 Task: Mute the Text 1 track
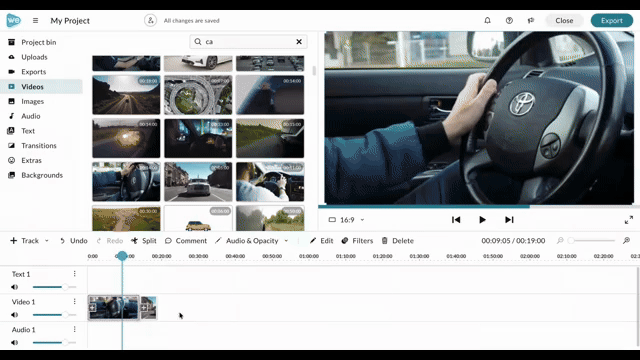point(15,287)
